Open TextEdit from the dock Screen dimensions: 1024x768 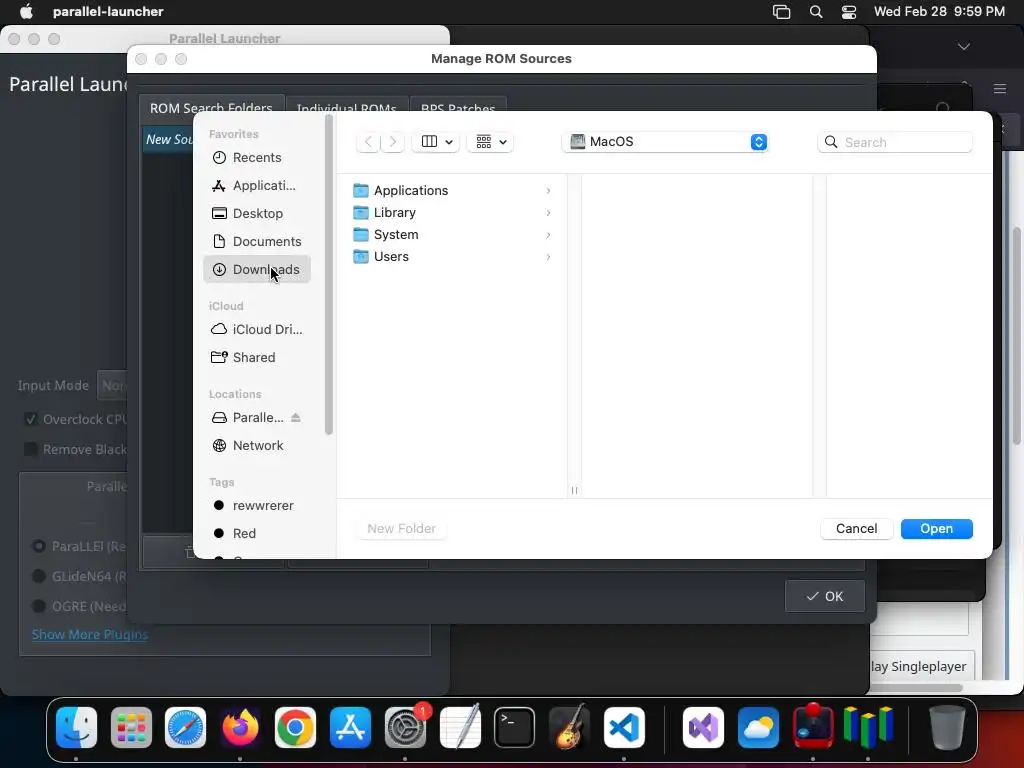click(x=460, y=728)
